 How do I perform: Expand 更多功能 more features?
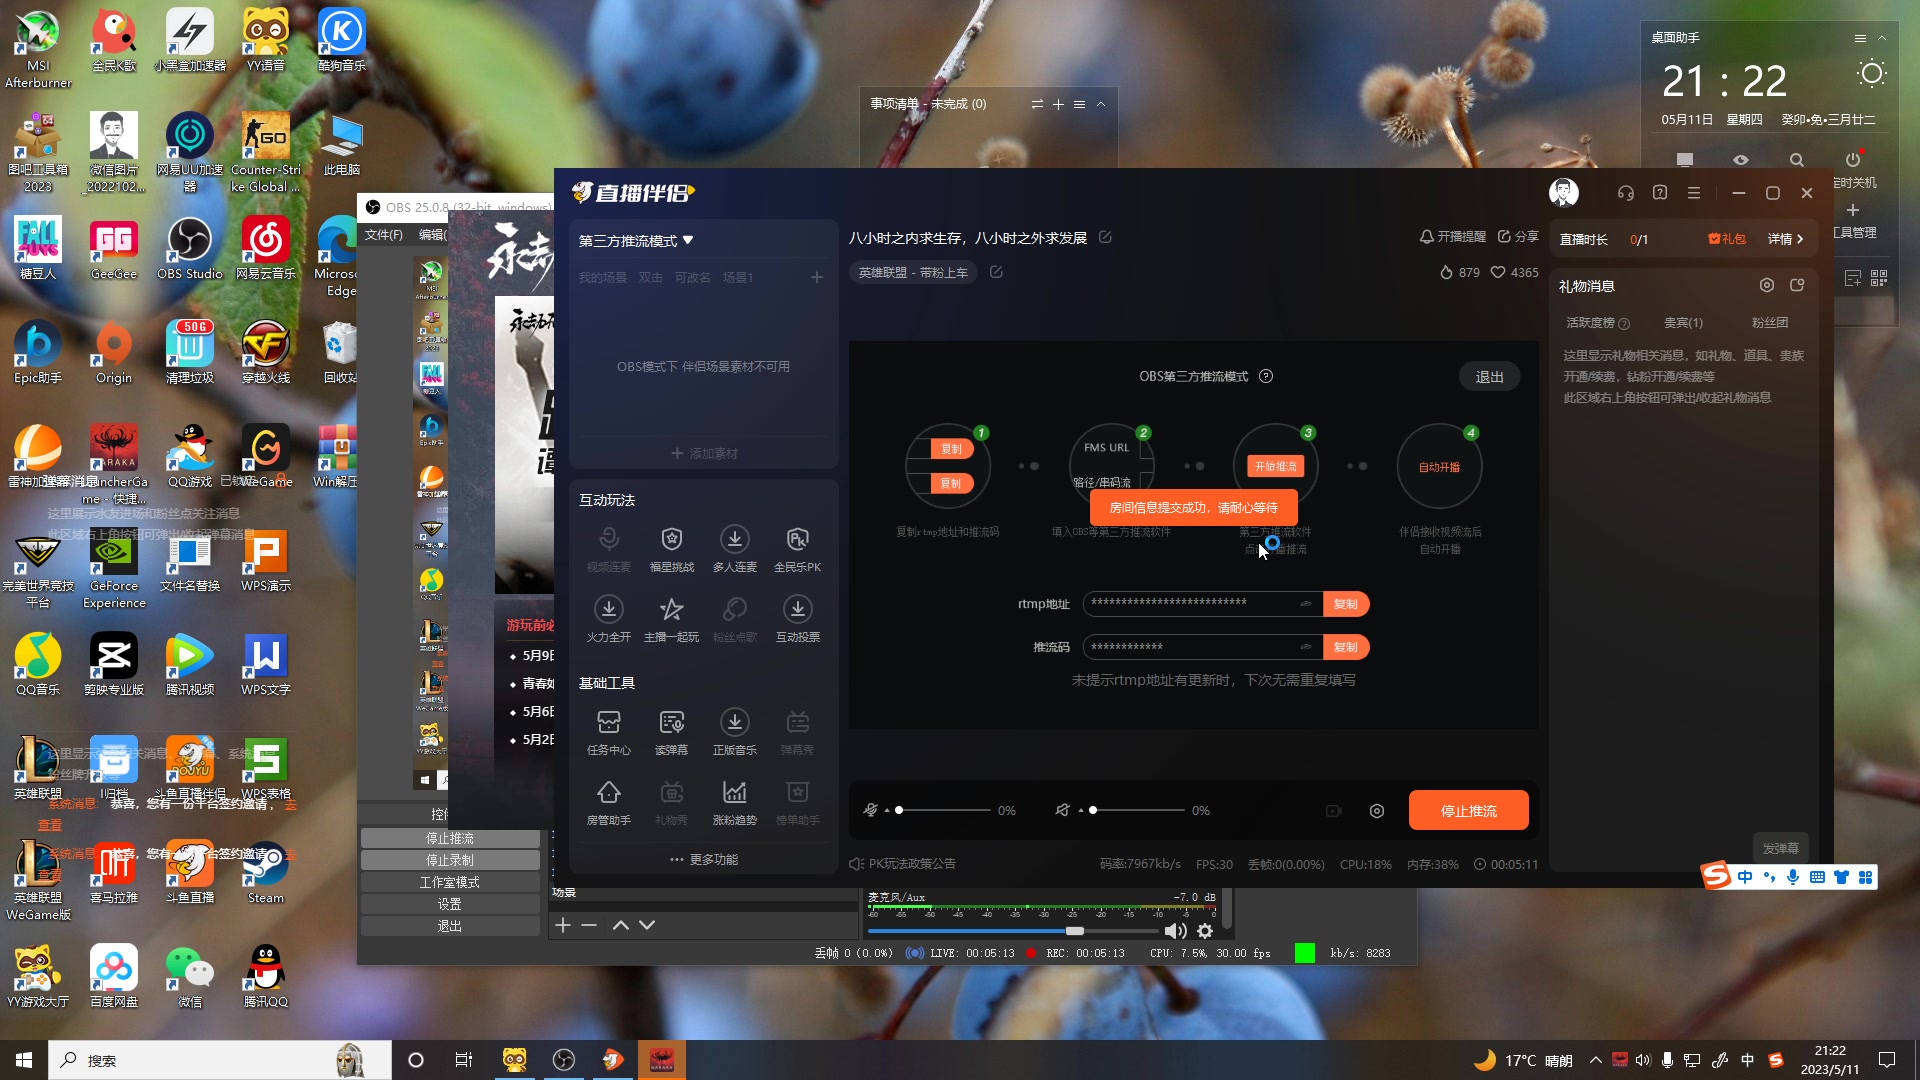tap(704, 860)
